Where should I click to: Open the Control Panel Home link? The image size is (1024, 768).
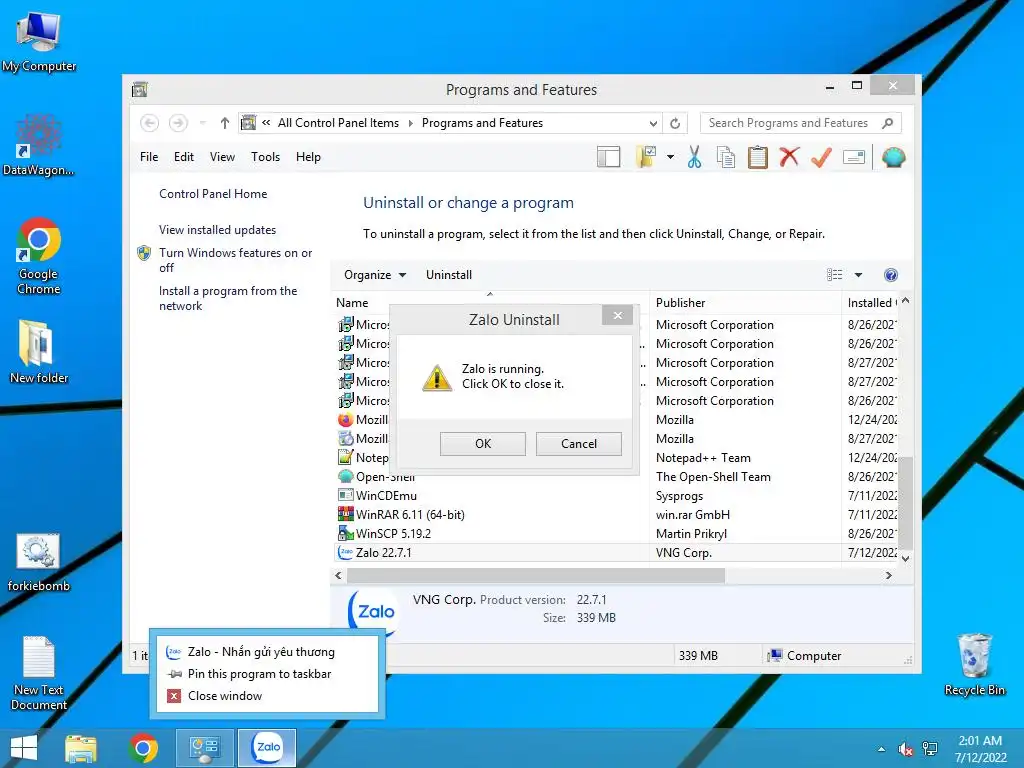[x=213, y=194]
